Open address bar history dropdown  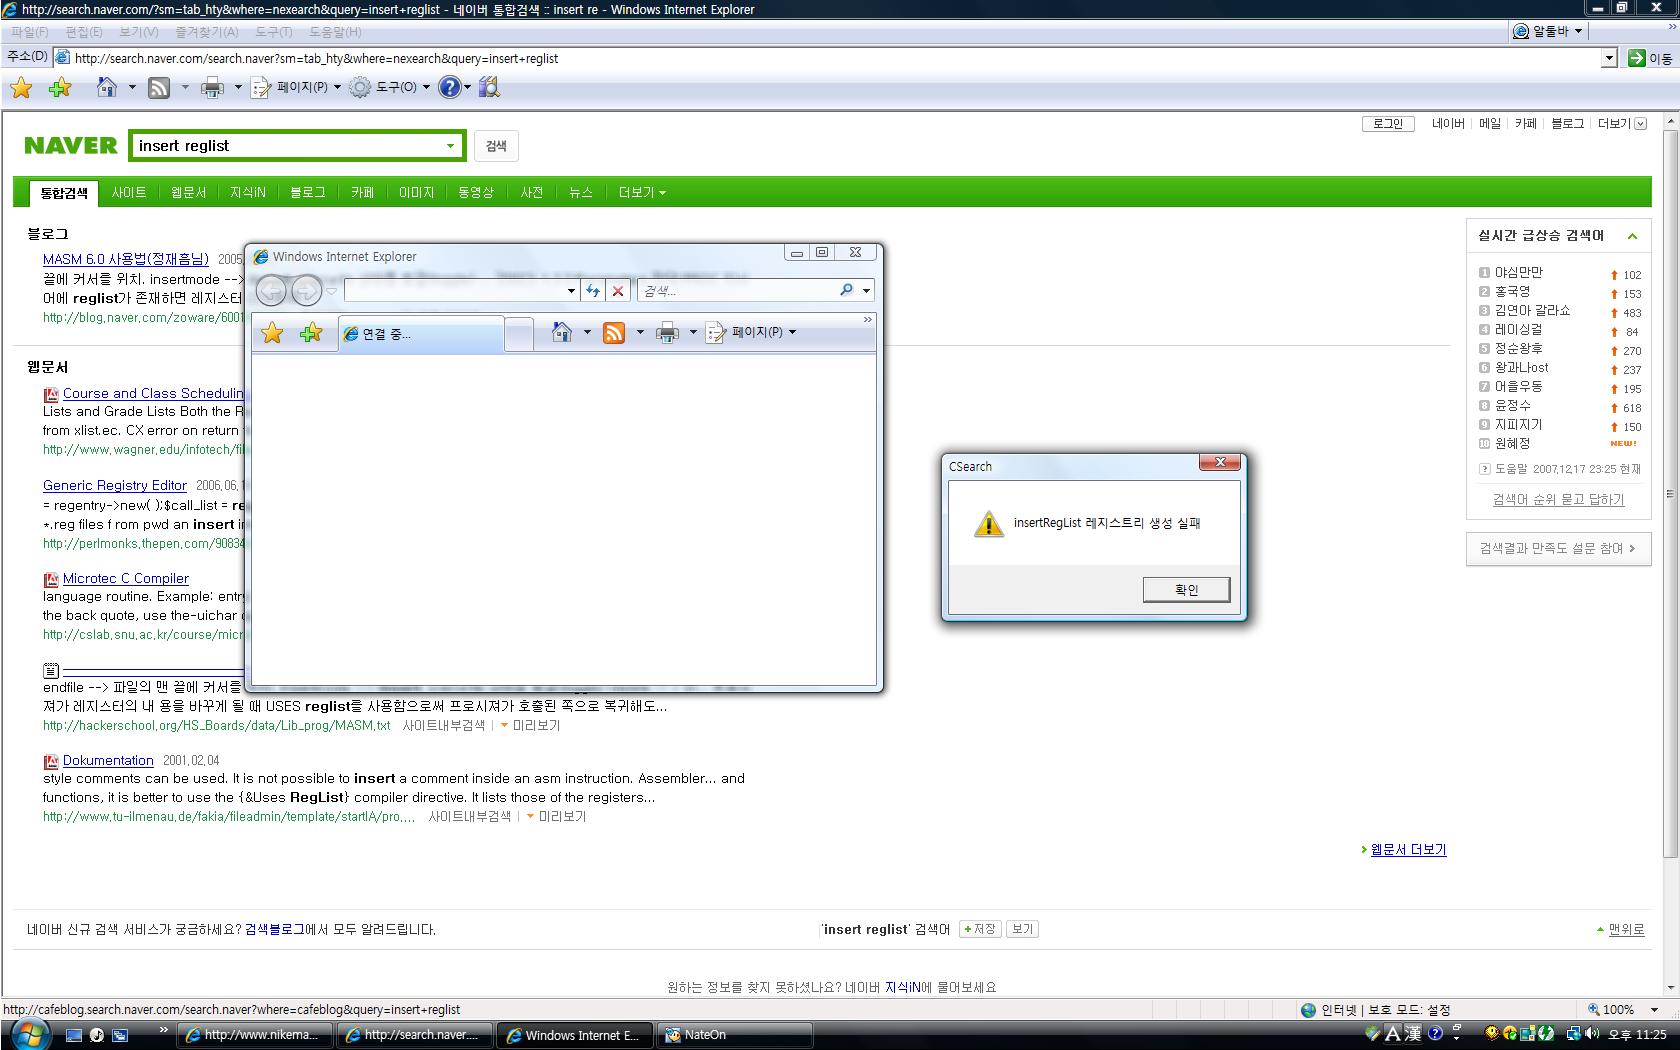pos(1609,58)
